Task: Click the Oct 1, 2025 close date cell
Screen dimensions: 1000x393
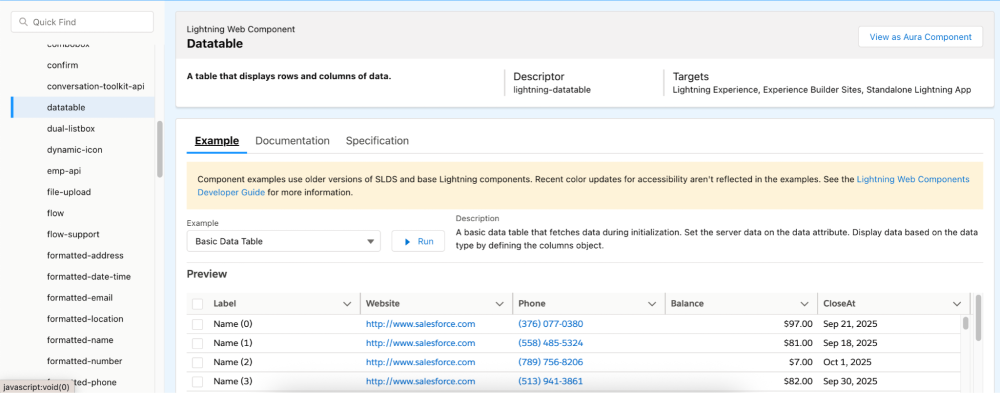Action: click(847, 362)
